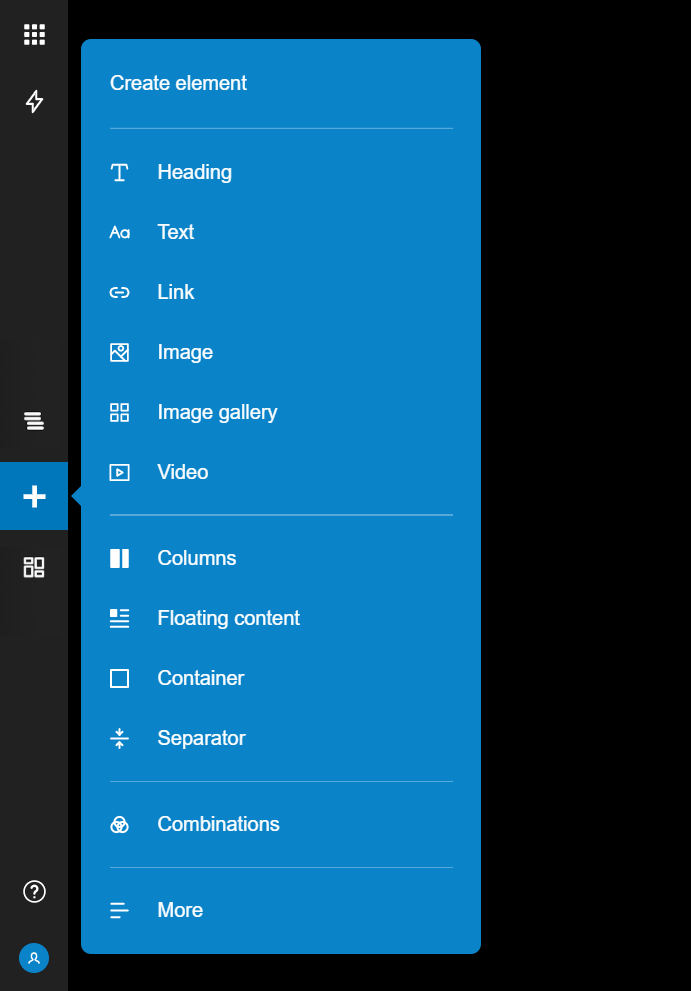Open the stacked layers icon in the sidebar

(x=34, y=420)
